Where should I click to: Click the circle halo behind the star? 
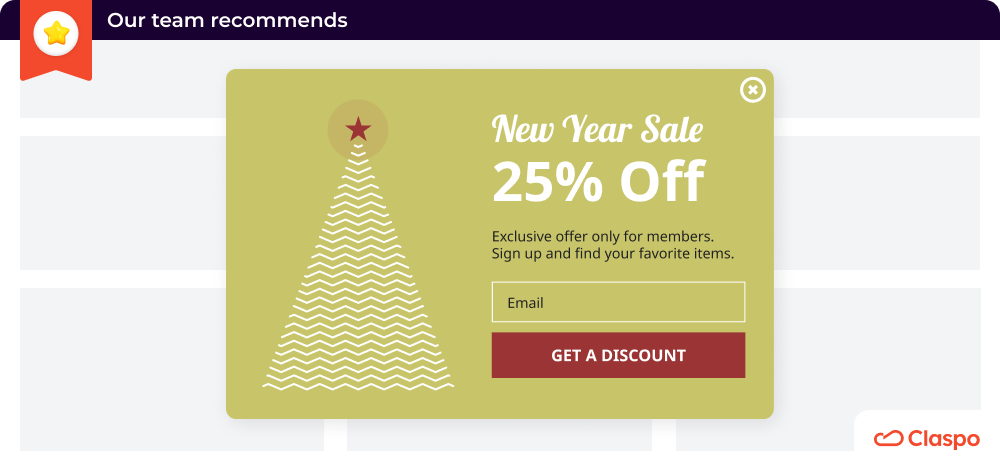[x=358, y=129]
